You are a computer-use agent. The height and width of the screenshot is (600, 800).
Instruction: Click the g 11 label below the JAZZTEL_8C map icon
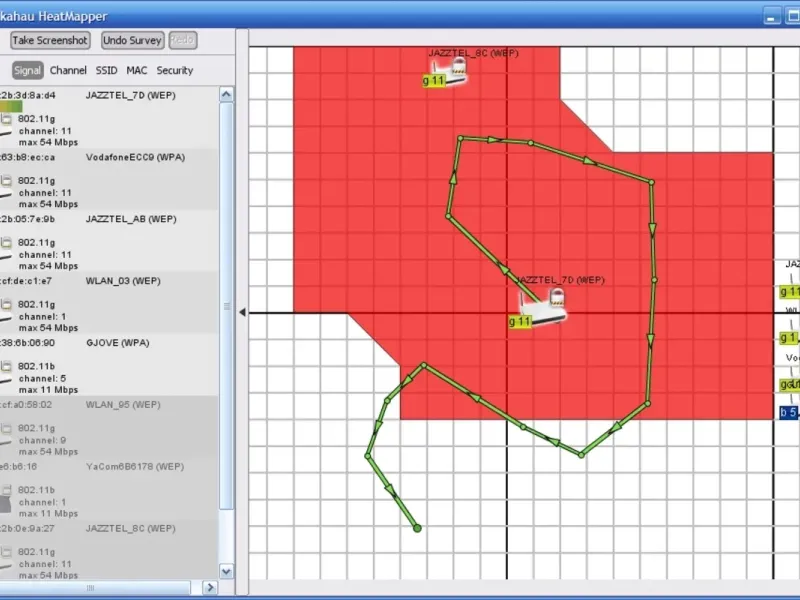coord(434,81)
